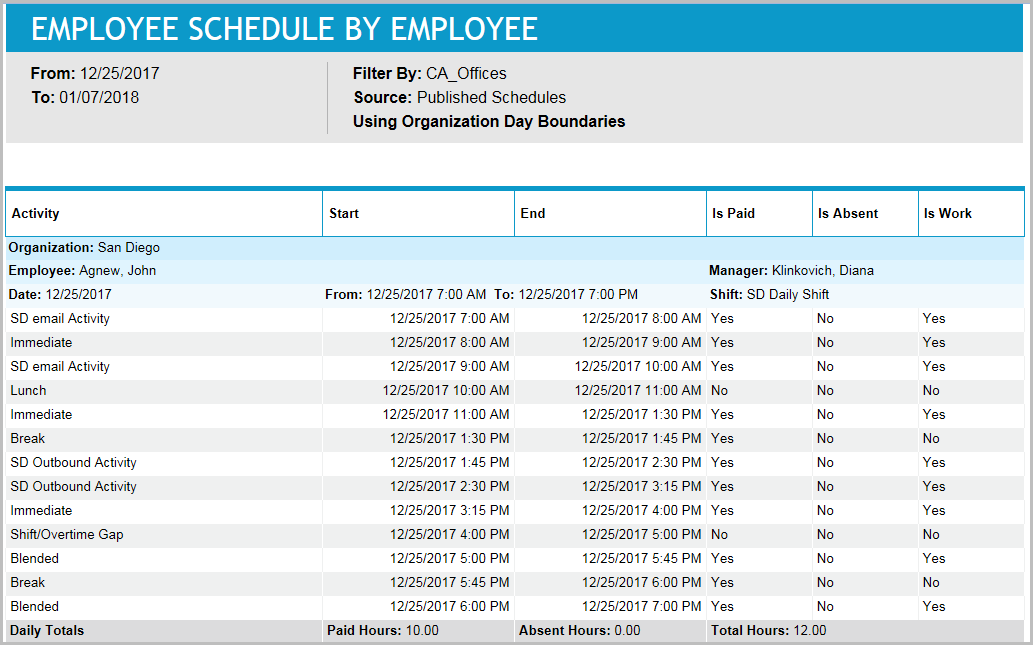Image resolution: width=1033 pixels, height=645 pixels.
Task: Click the Is Work column header
Action: 945,213
